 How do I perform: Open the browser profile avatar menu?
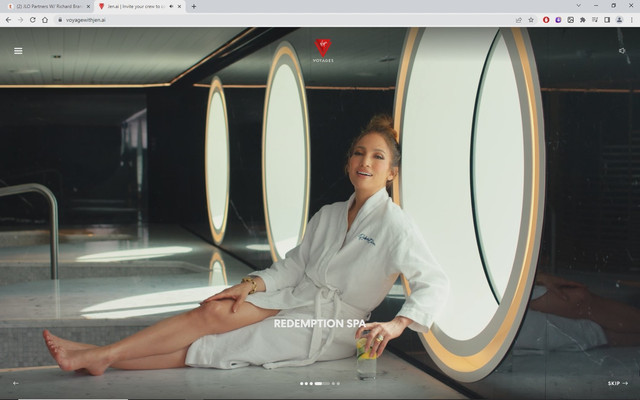click(619, 20)
